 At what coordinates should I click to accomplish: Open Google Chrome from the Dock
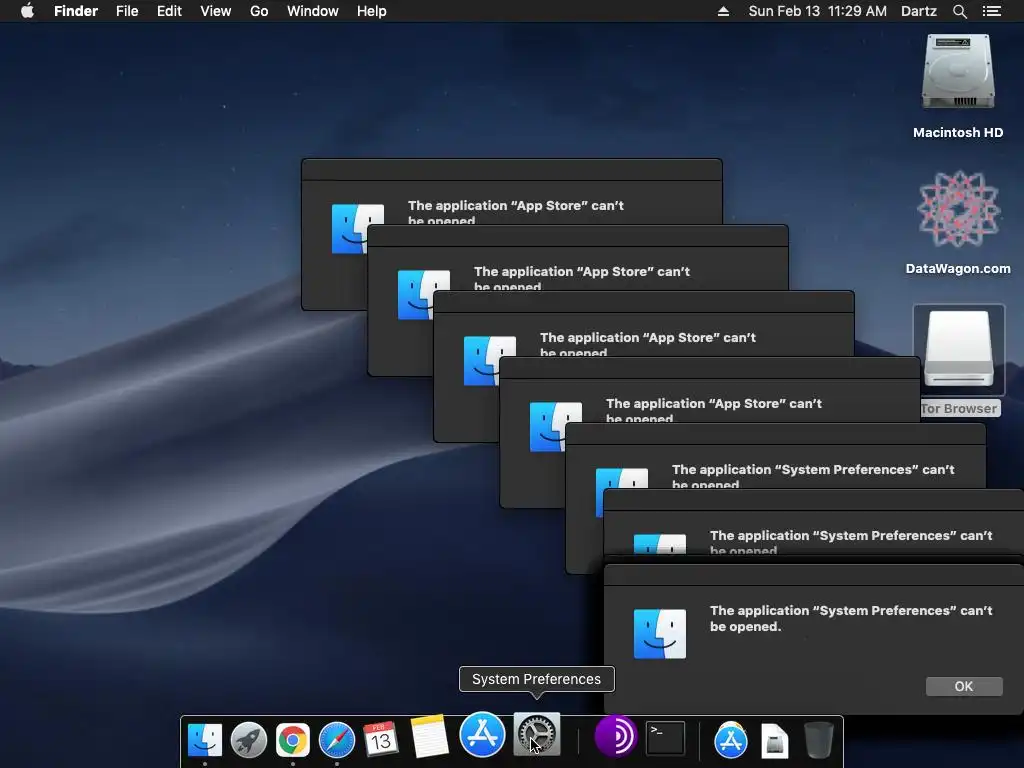click(293, 741)
